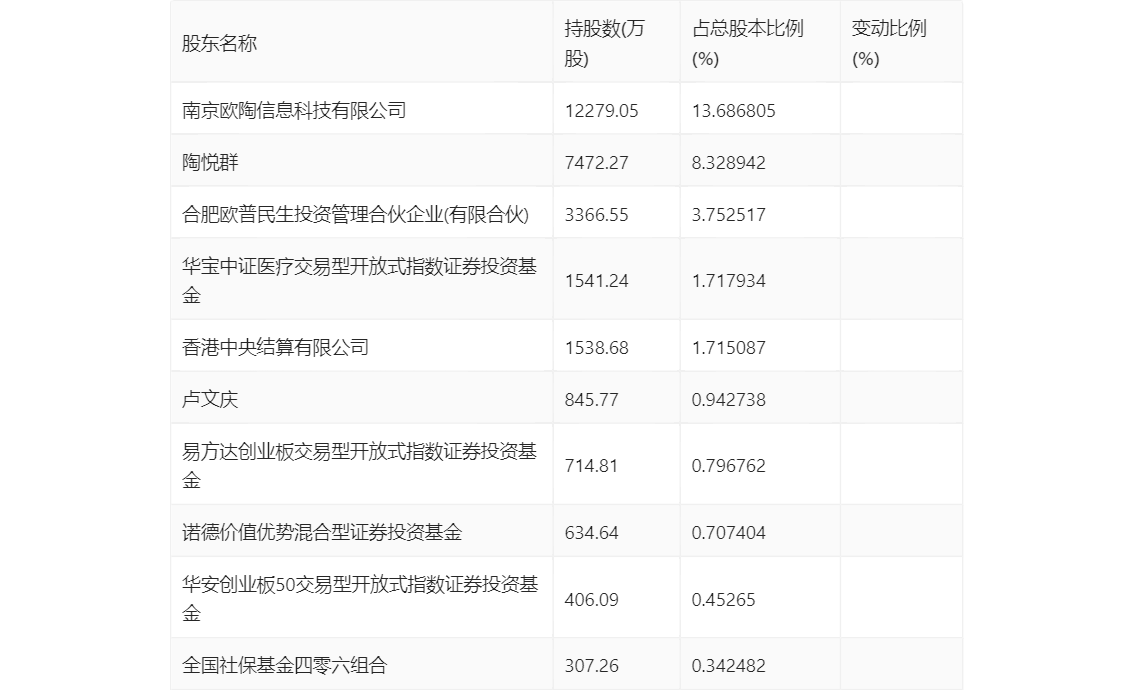Screen dimensions: 1134x690
Task: Select the value 12279.05
Action: 601,111
